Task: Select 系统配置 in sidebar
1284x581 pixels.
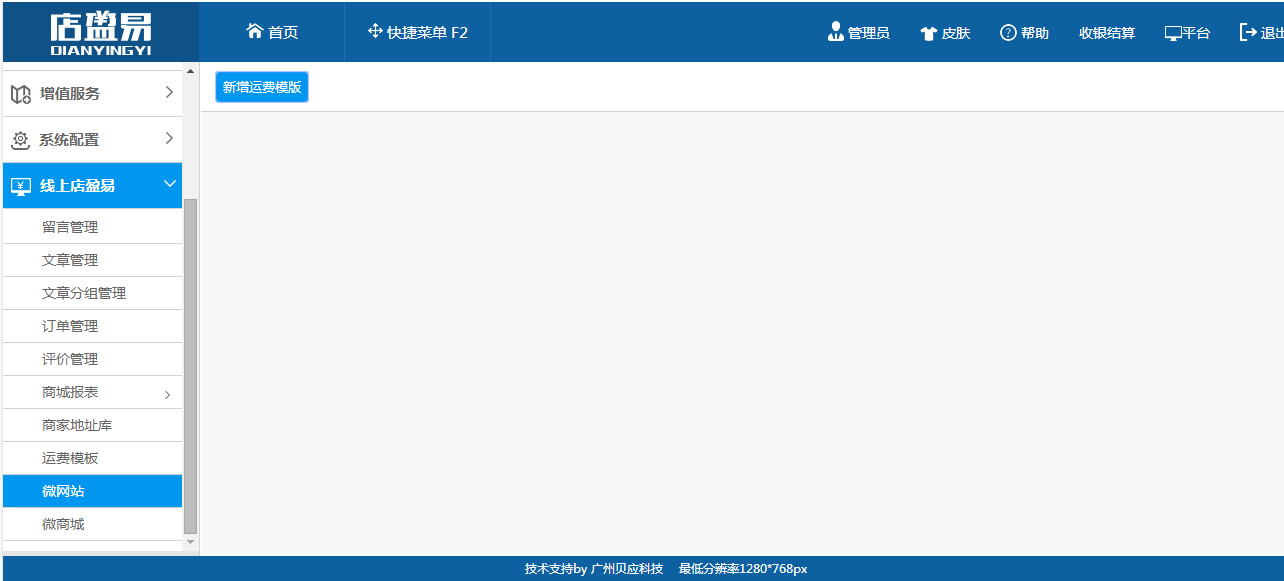Action: pos(93,140)
